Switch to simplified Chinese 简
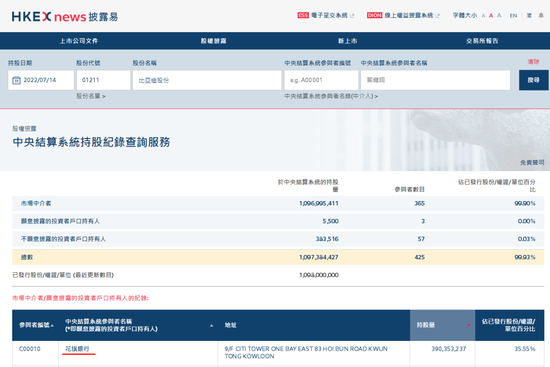This screenshot has width=550, height=367. [529, 15]
